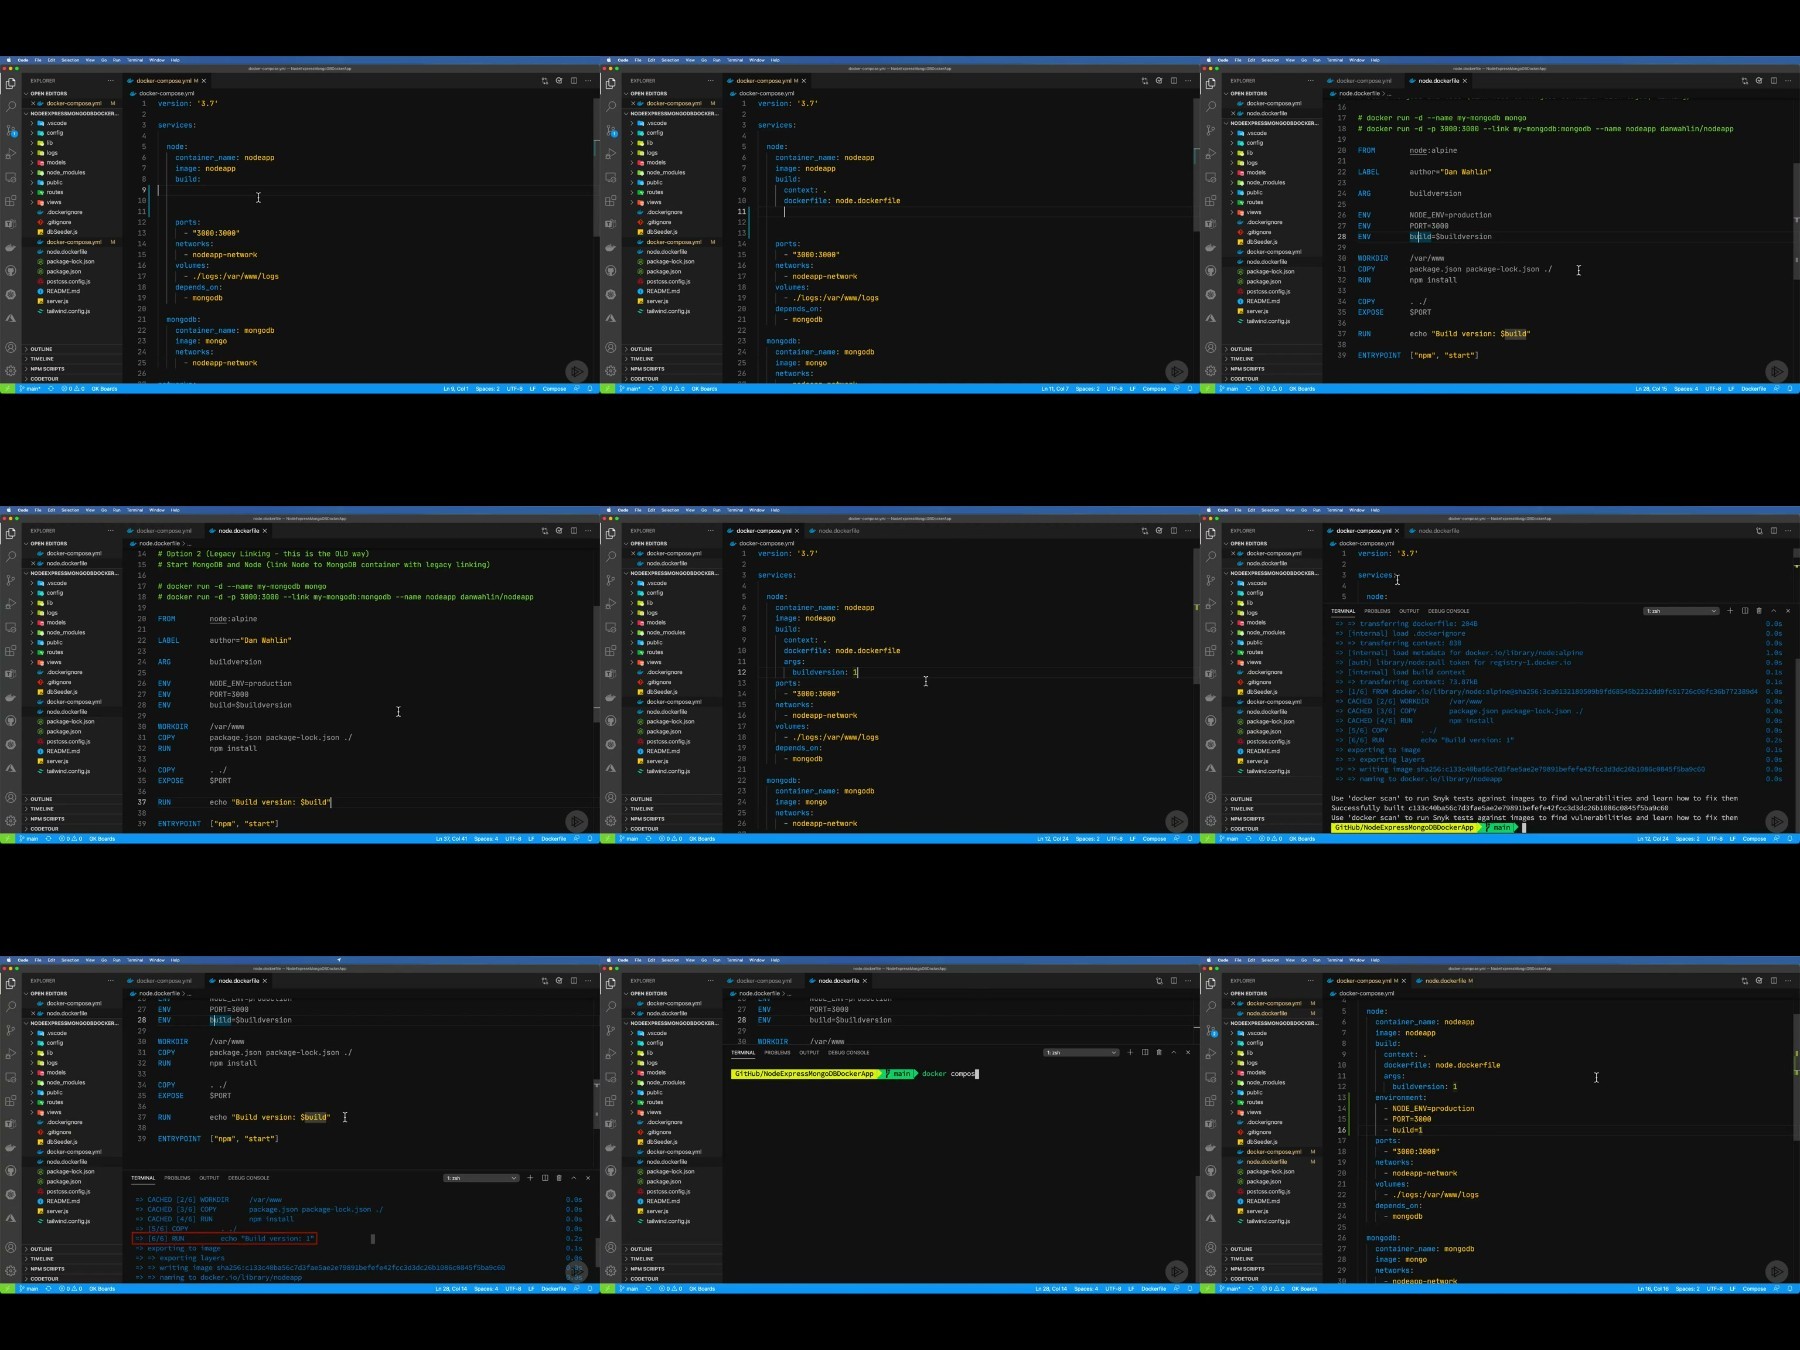Add new terminal in panel with 'docker compos' prompt
Viewport: 1800px width, 1350px height.
coord(1130,1052)
